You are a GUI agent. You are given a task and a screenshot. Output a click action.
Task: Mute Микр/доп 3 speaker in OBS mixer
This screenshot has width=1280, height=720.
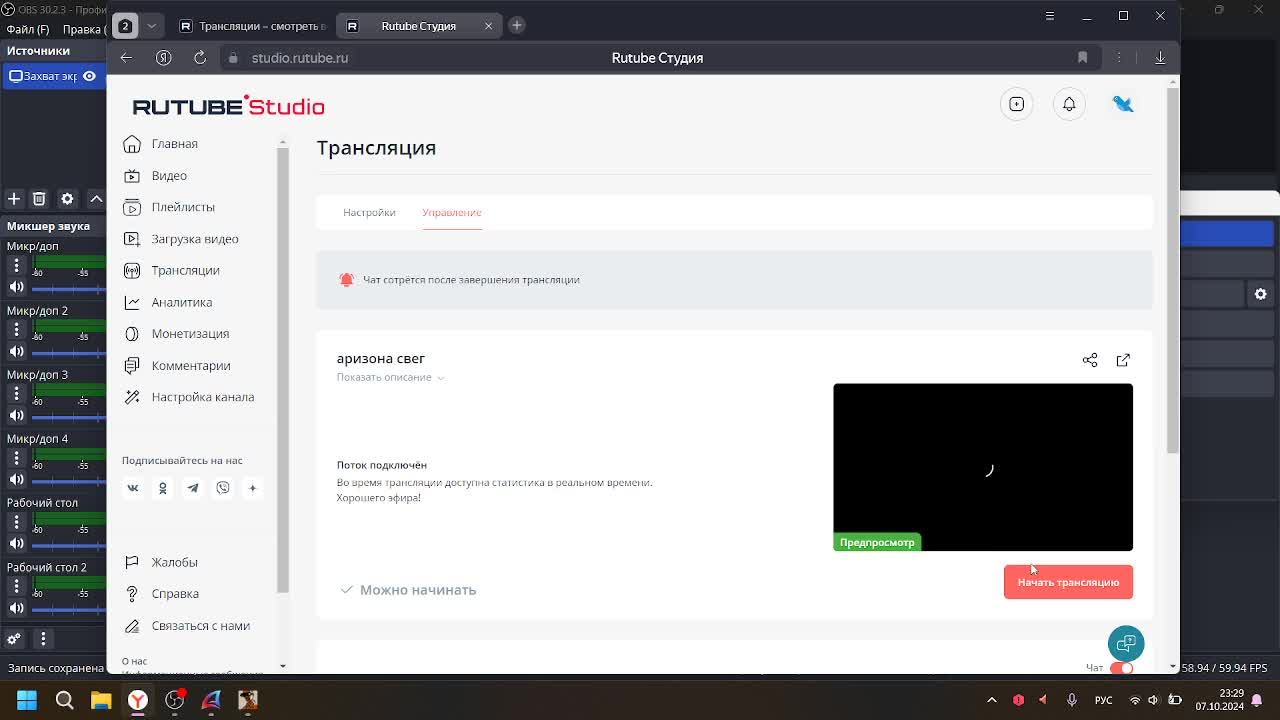coord(16,415)
